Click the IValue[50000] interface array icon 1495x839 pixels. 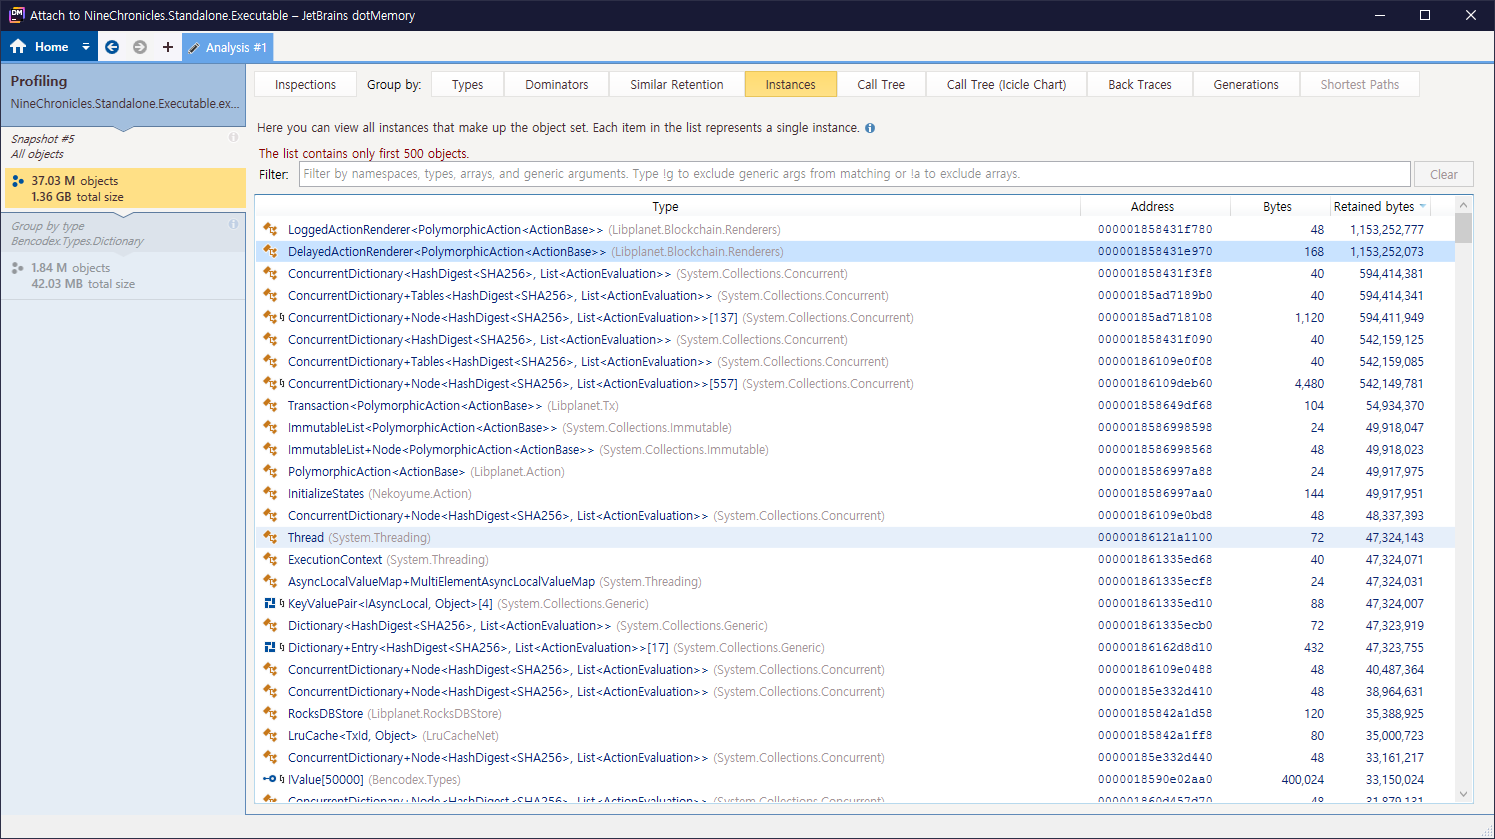point(272,779)
